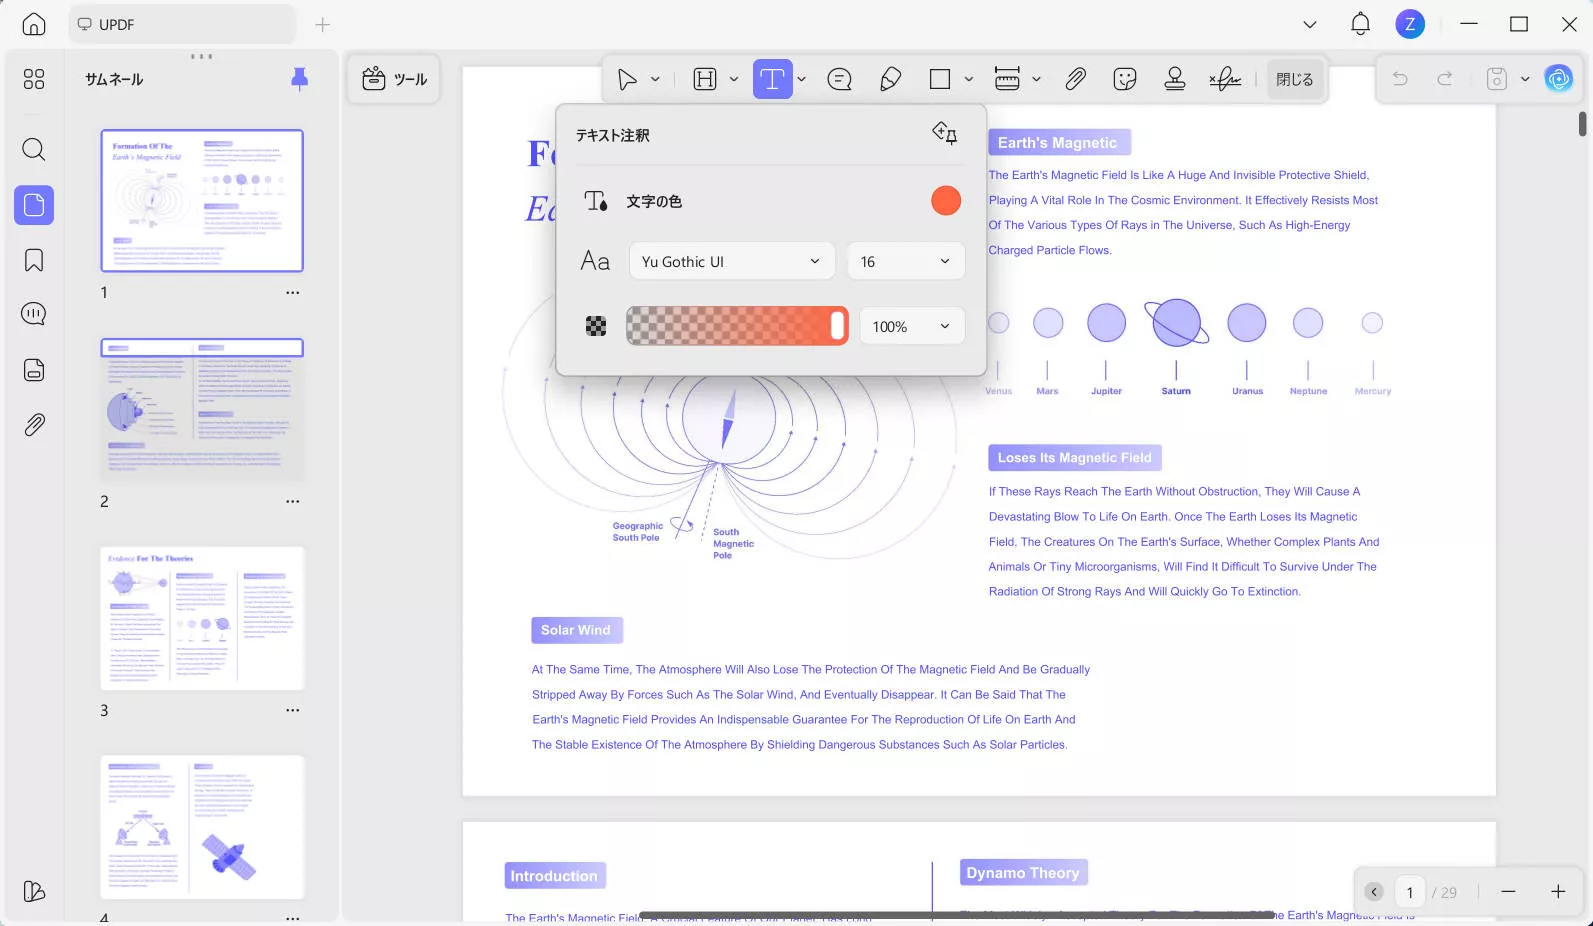
Task: Select the pencil drawing tool
Action: coord(890,79)
